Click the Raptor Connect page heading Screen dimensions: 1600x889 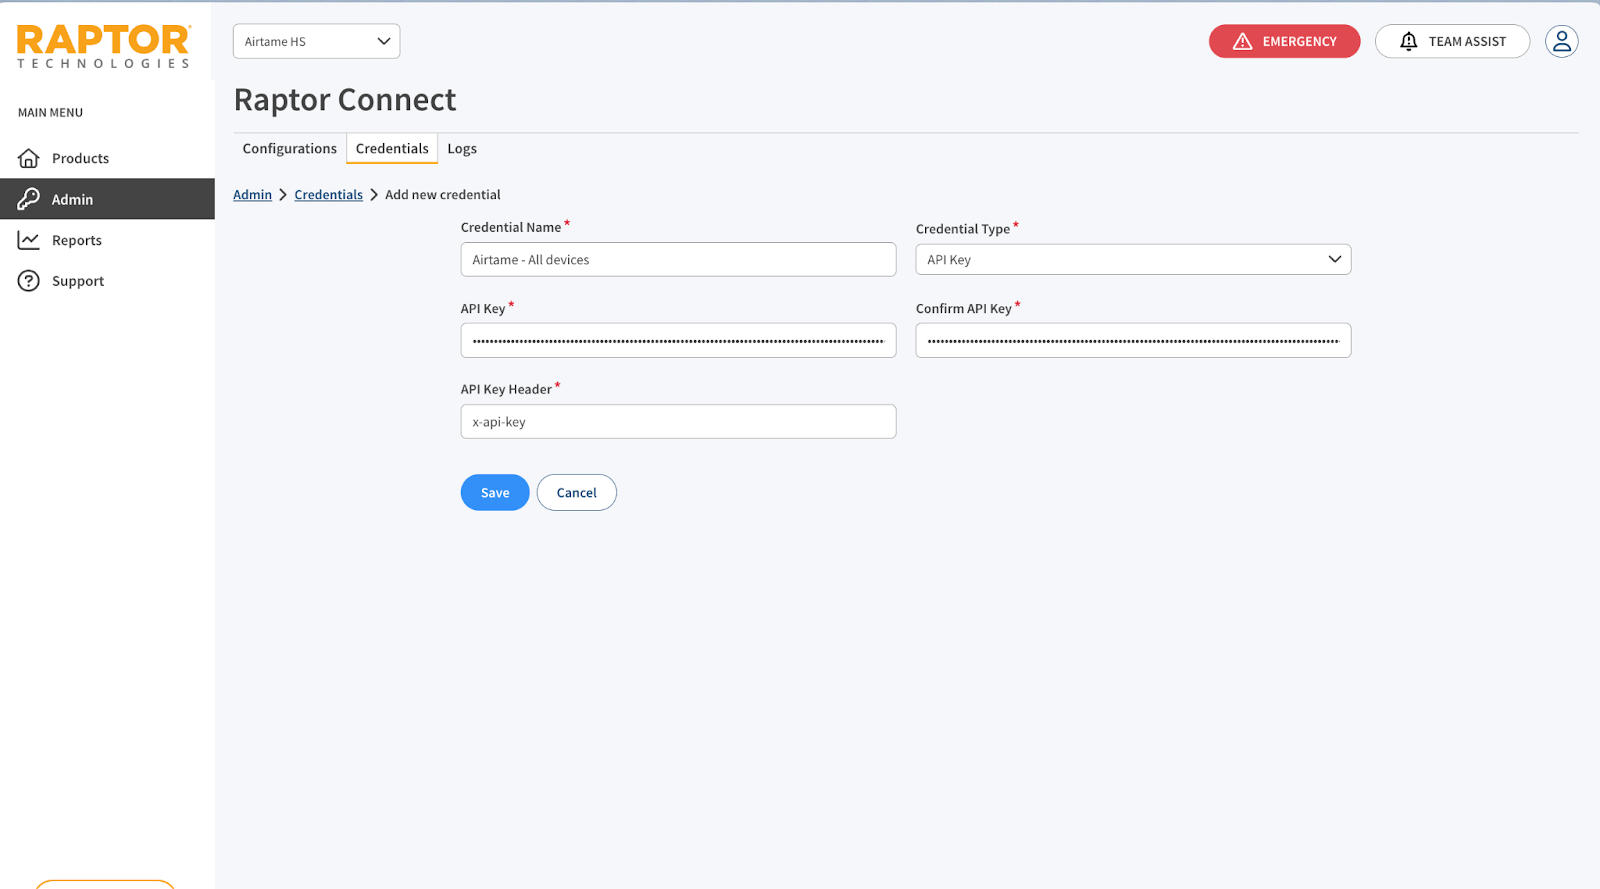pyautogui.click(x=345, y=100)
